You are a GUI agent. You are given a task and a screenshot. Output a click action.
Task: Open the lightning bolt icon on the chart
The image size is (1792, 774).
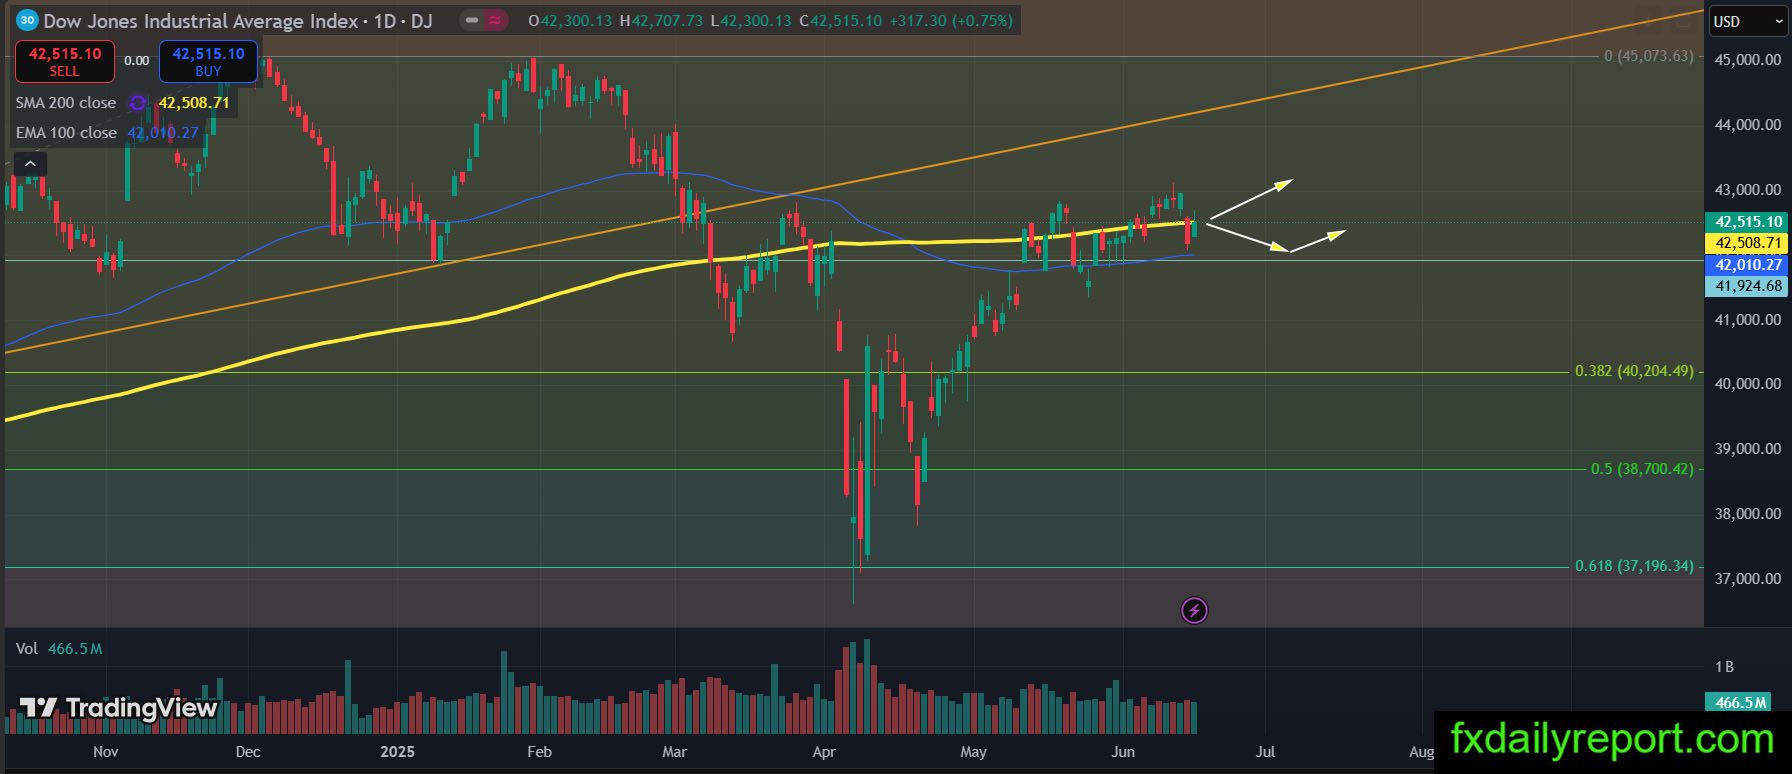(1194, 610)
